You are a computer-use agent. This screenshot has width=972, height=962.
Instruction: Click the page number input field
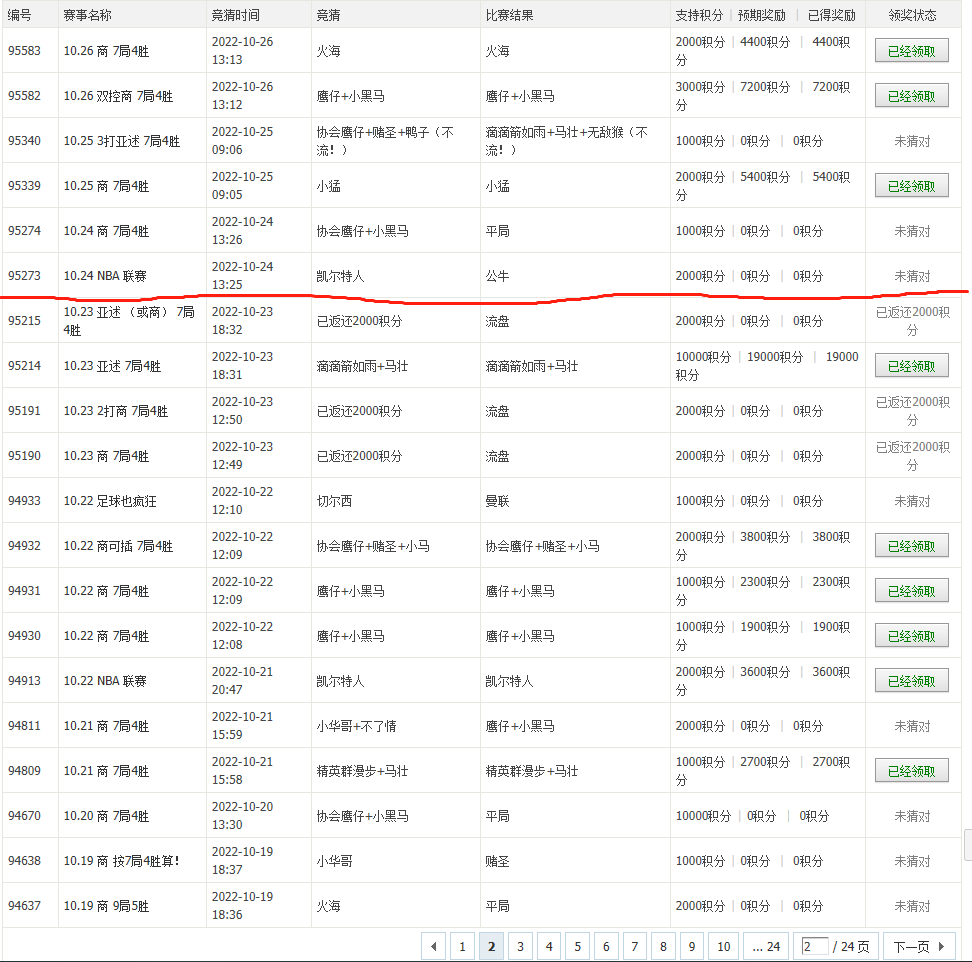[814, 946]
